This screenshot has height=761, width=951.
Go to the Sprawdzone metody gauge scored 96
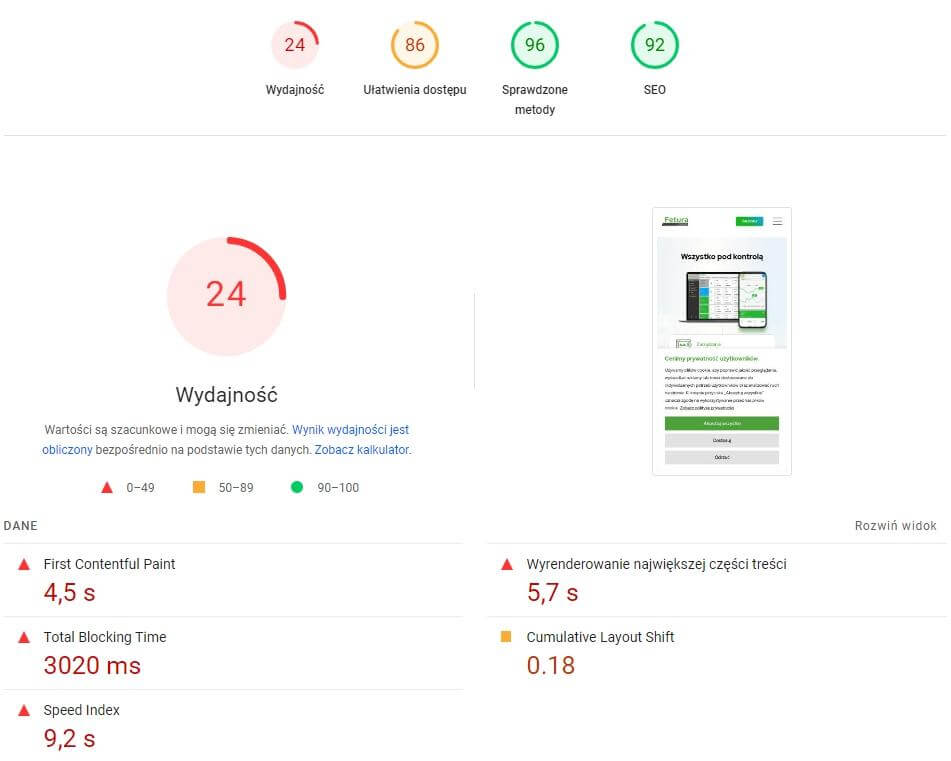click(x=535, y=45)
